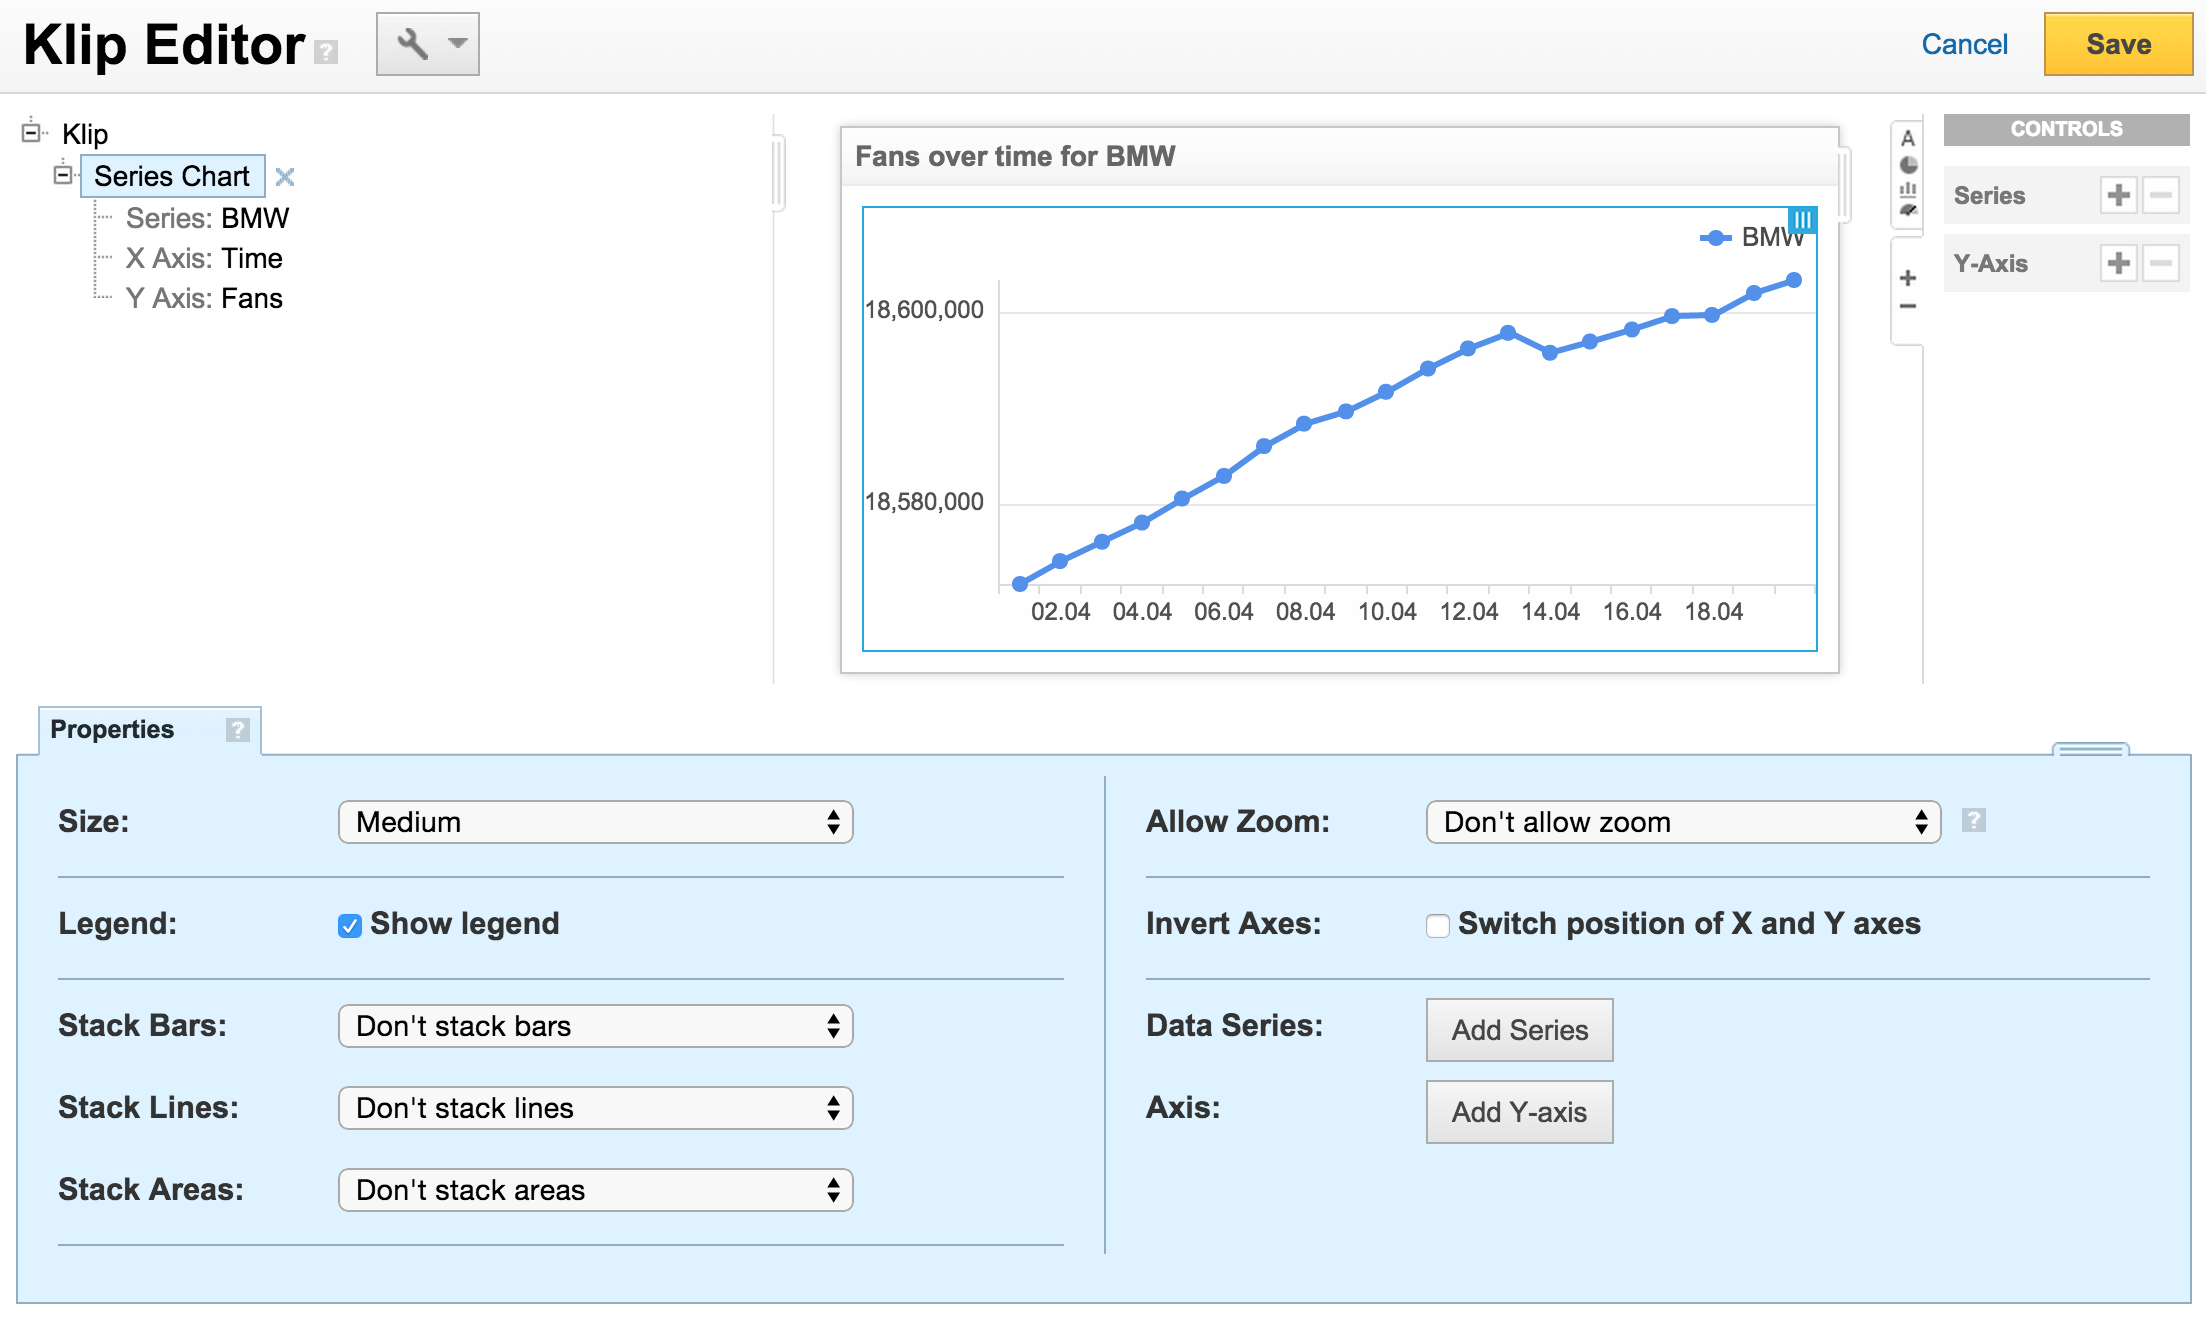Select the Klip tree root

85,134
